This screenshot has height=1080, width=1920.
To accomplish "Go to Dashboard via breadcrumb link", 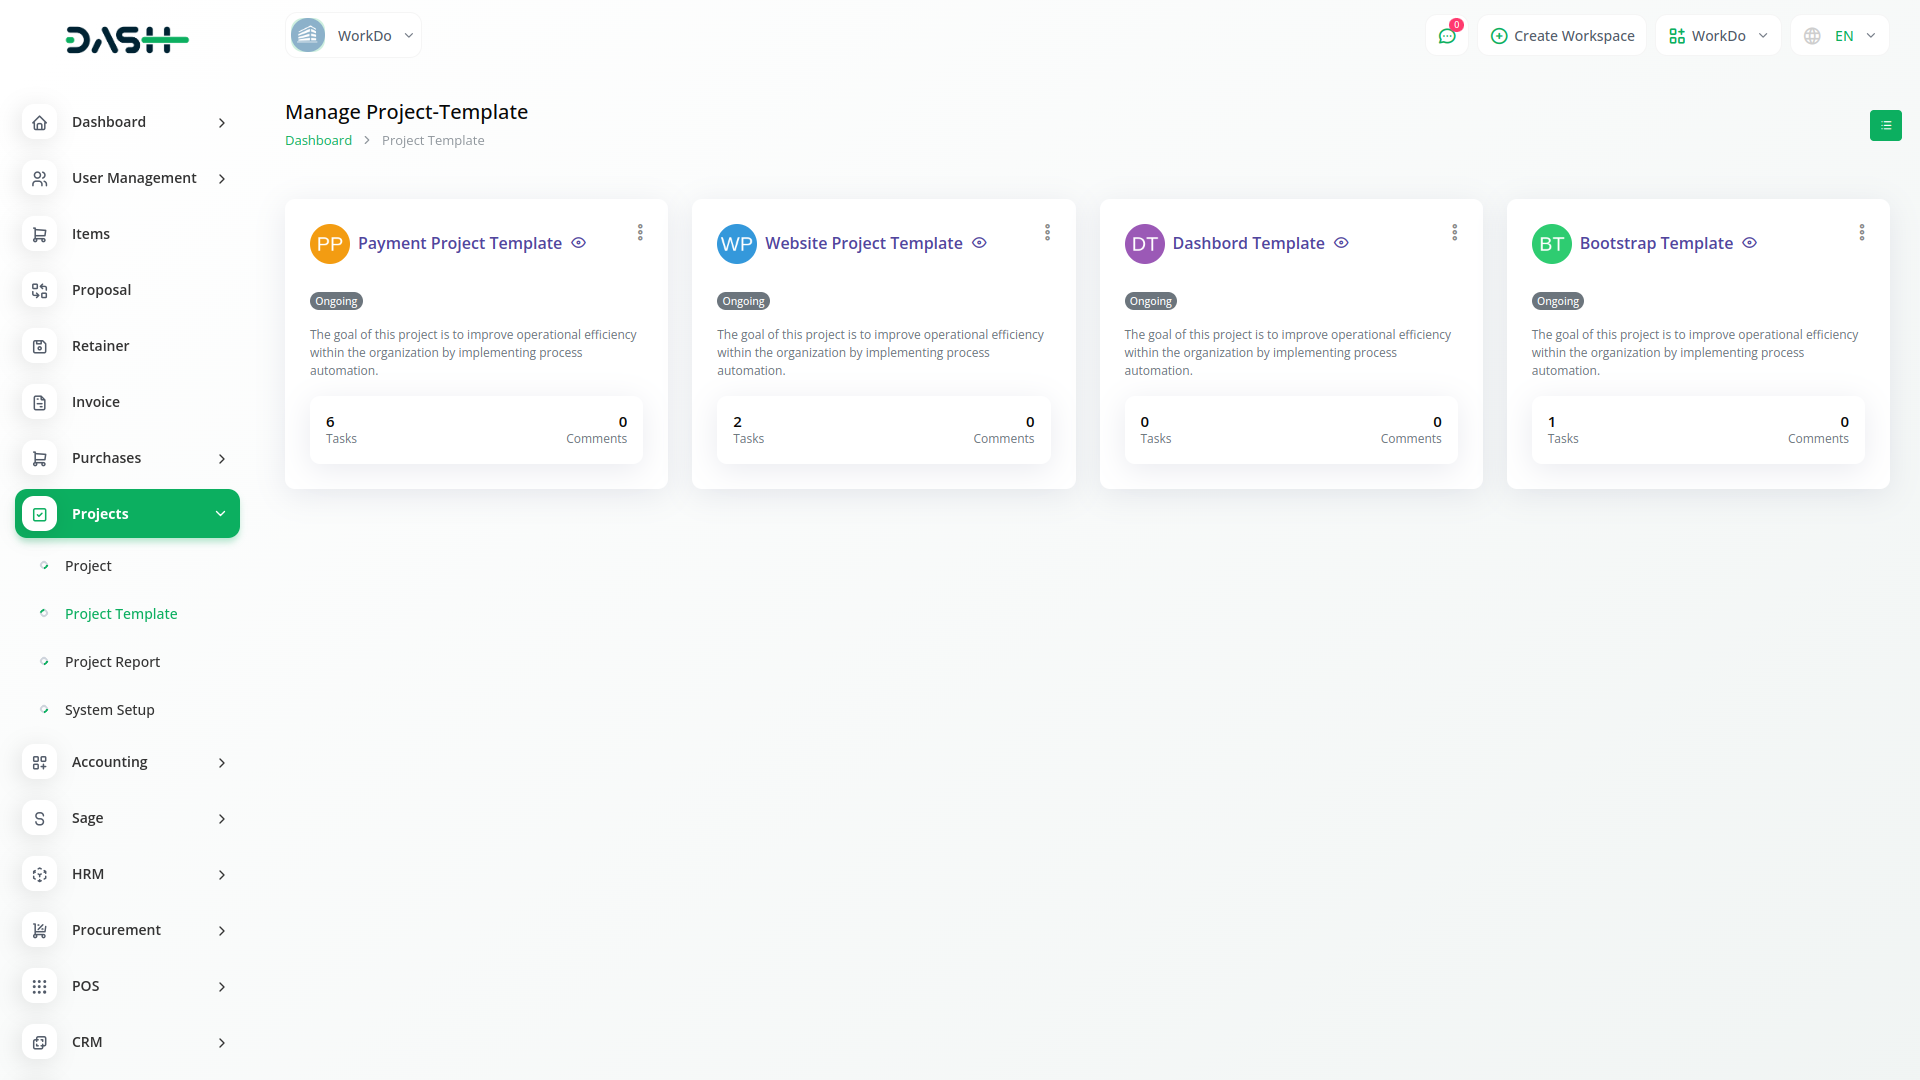I will coord(318,141).
